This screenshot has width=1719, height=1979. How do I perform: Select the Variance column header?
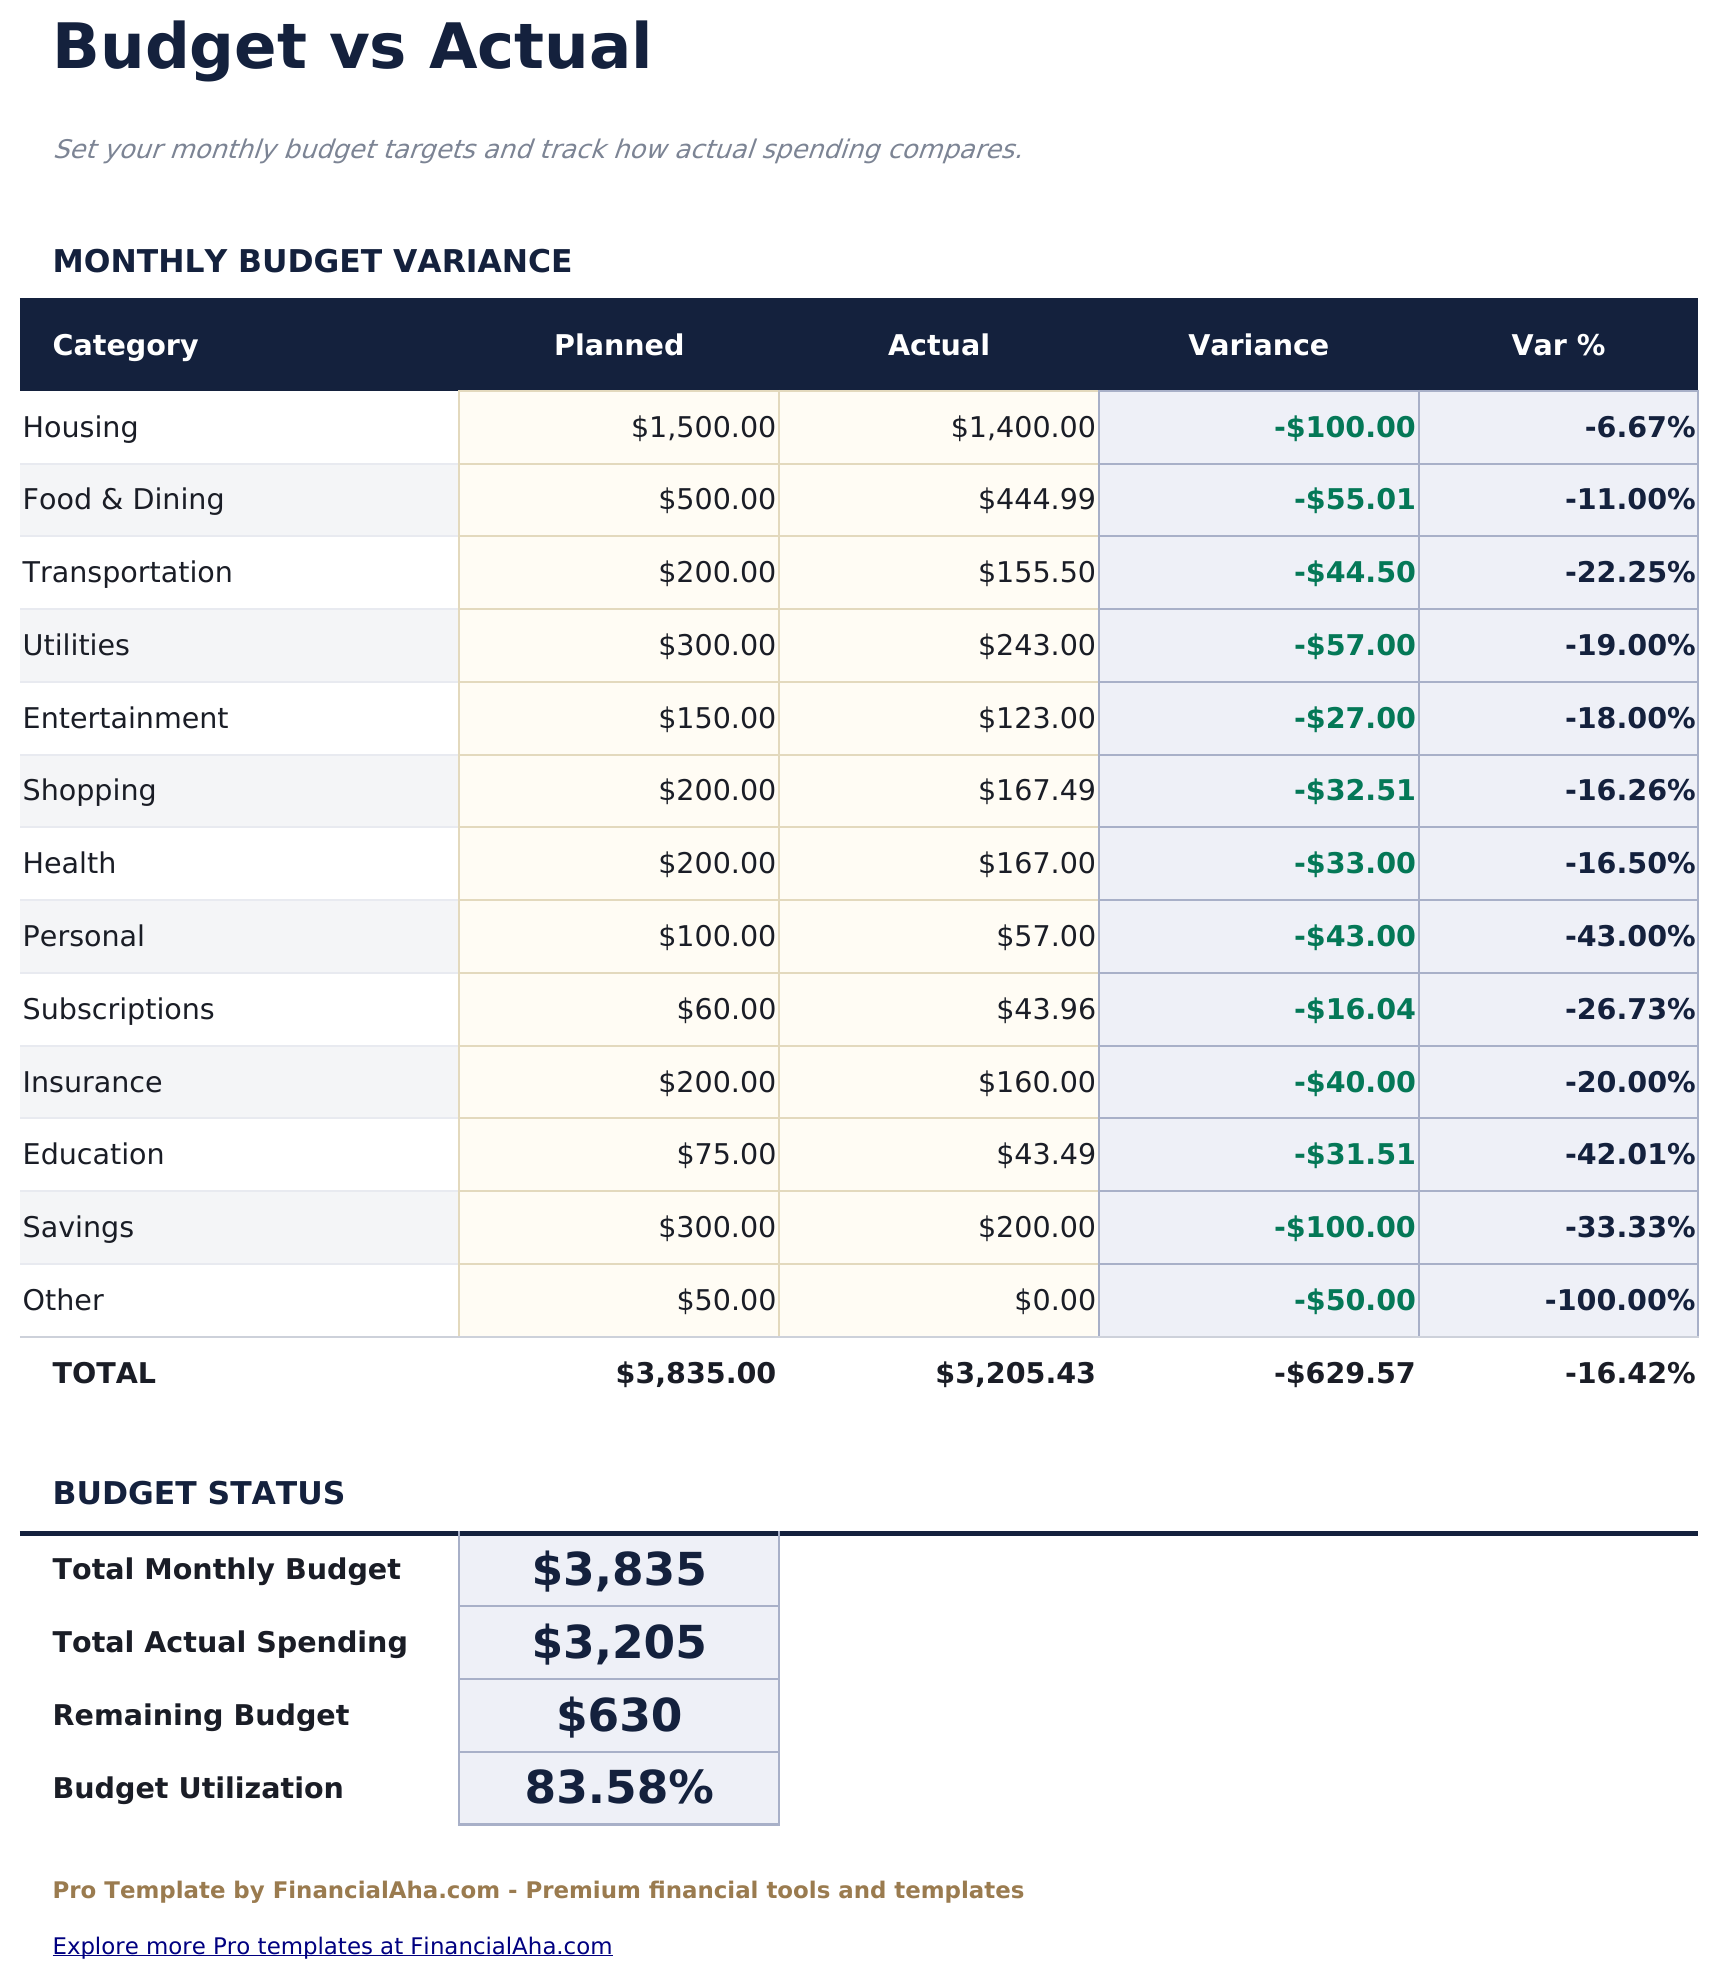[x=1257, y=344]
